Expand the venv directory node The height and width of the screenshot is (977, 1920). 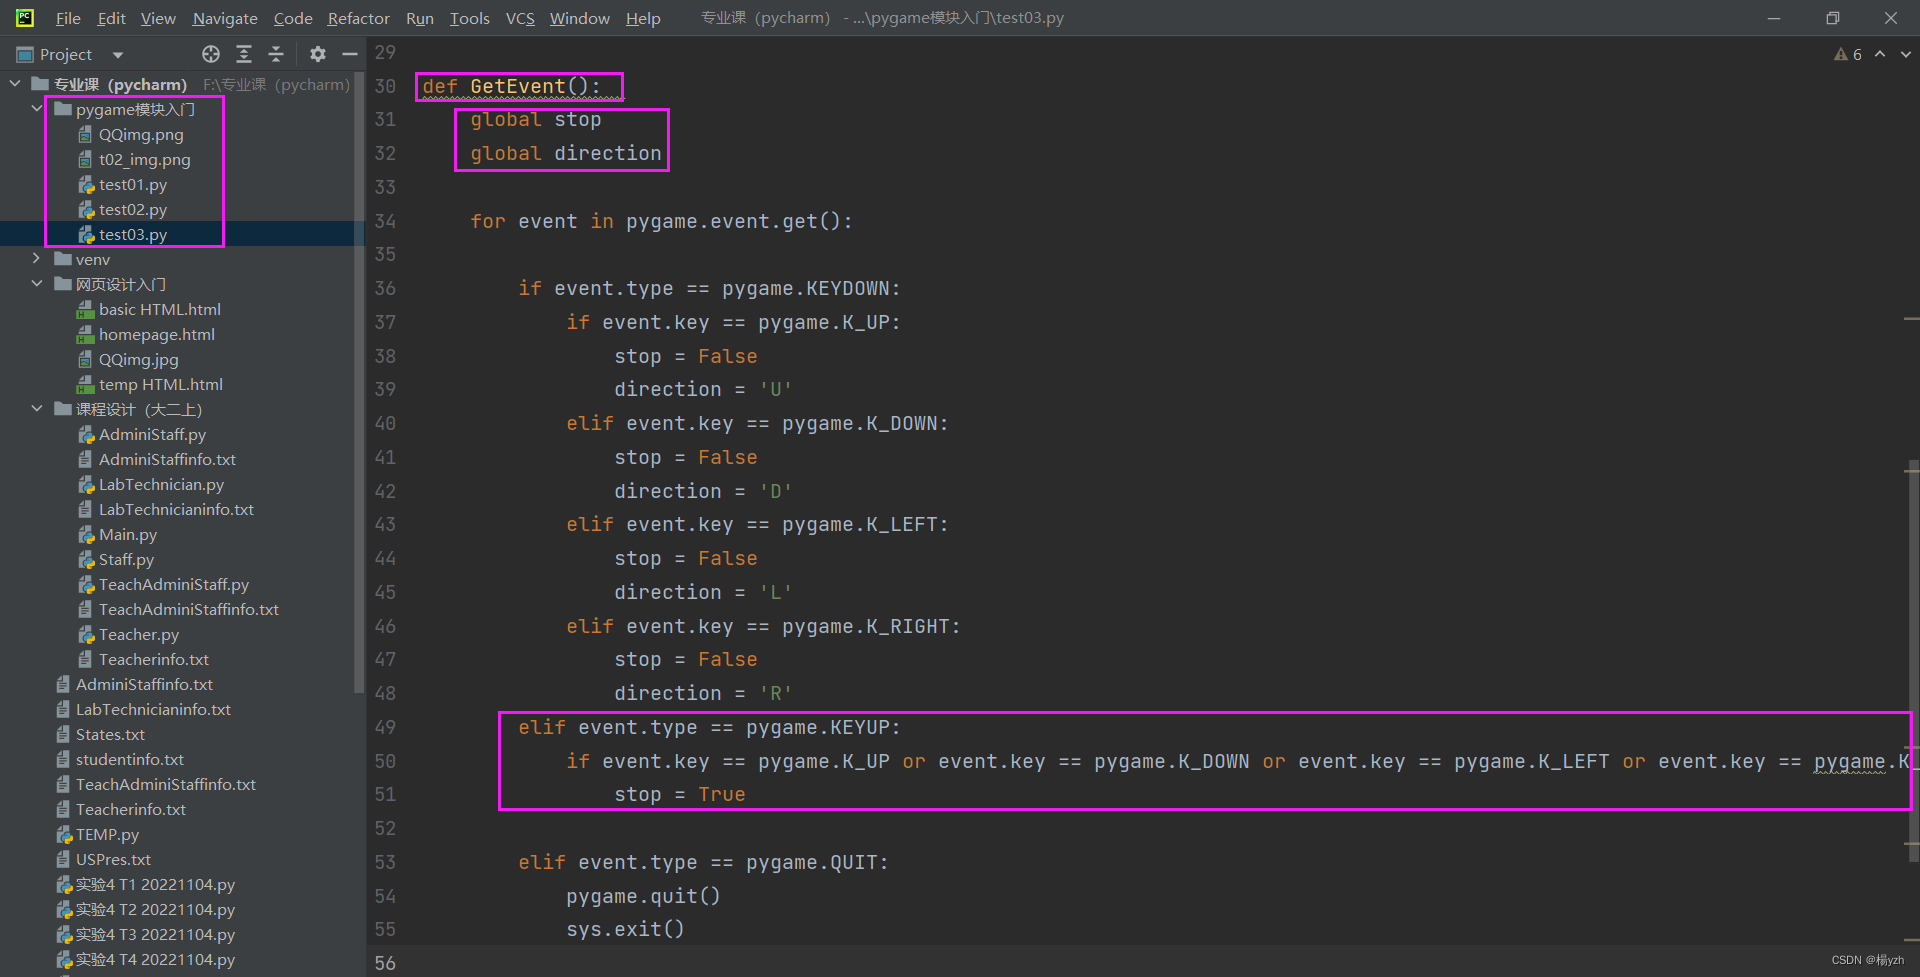pyautogui.click(x=36, y=258)
